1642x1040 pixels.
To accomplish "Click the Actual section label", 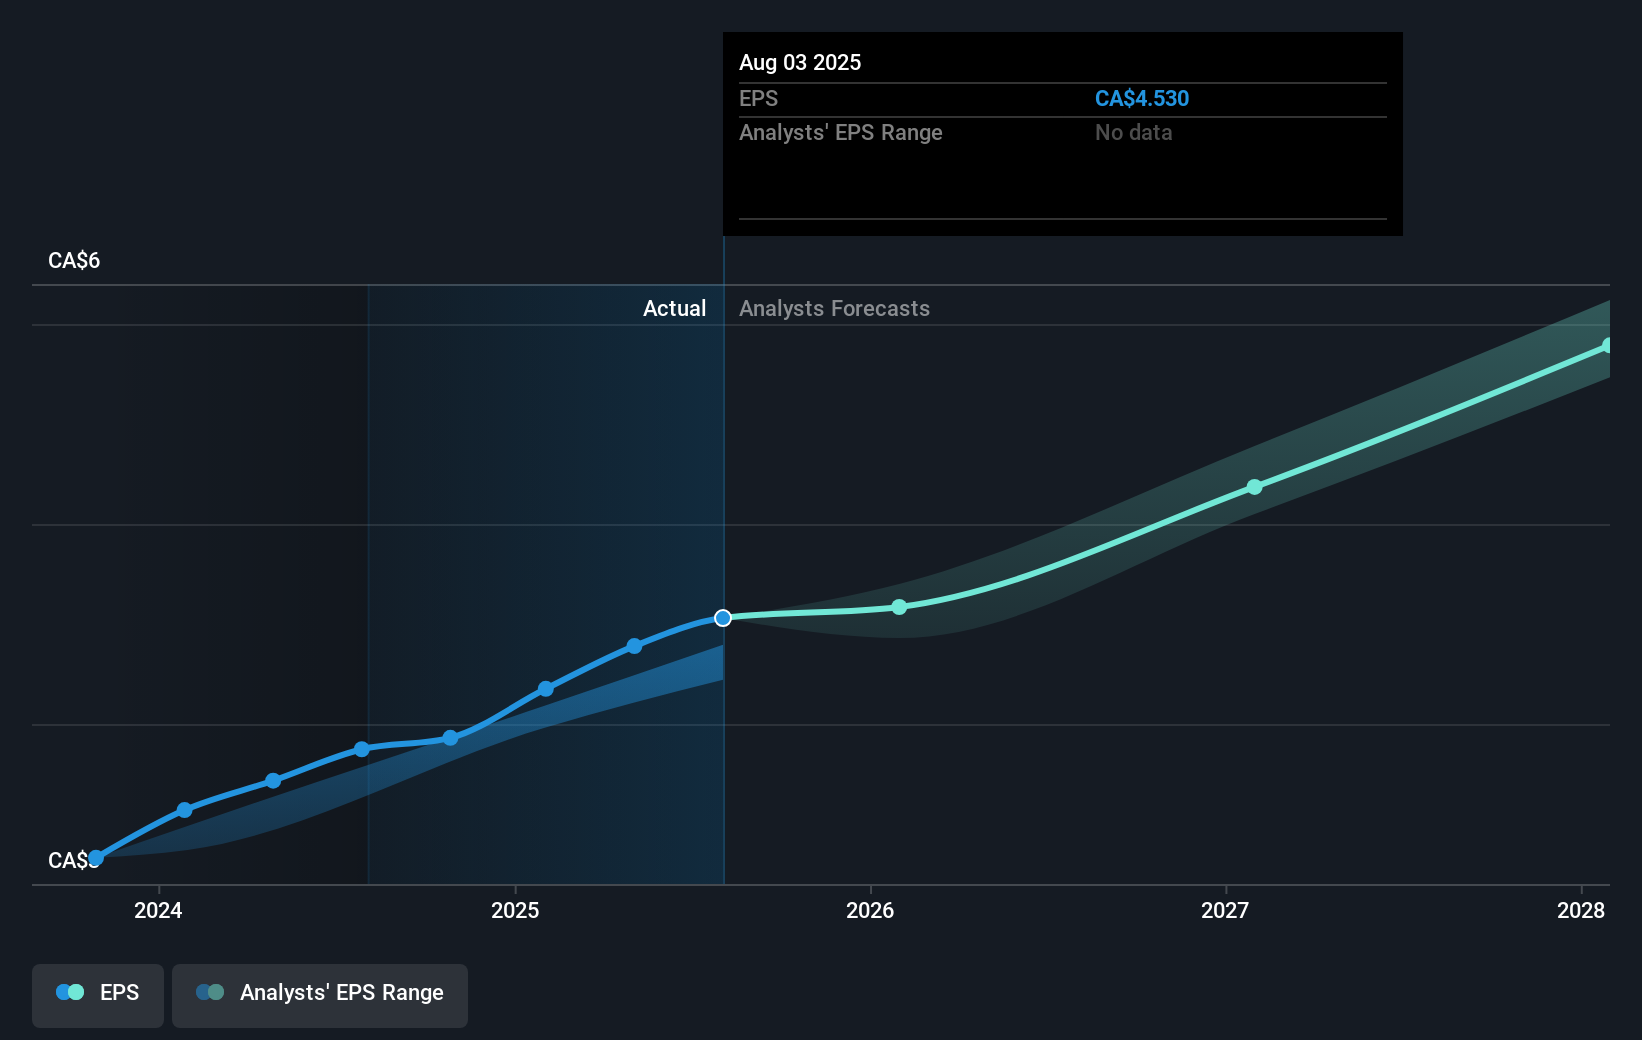I will point(674,309).
